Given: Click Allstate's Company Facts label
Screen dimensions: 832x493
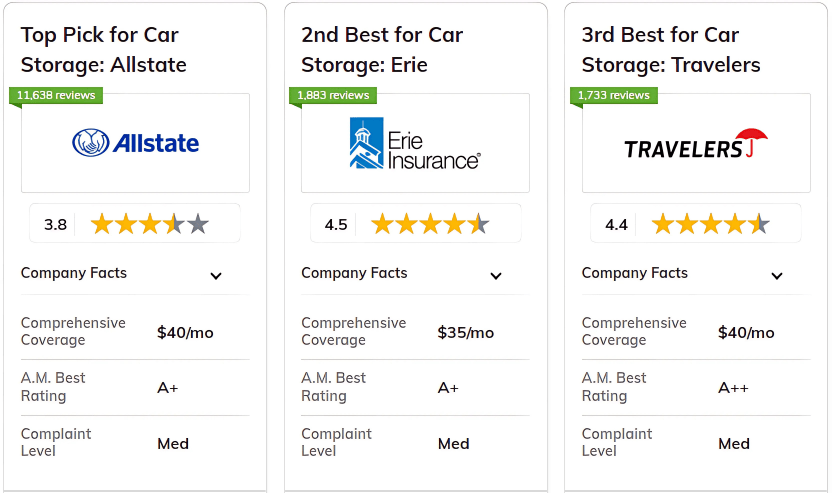Looking at the screenshot, I should [x=74, y=273].
